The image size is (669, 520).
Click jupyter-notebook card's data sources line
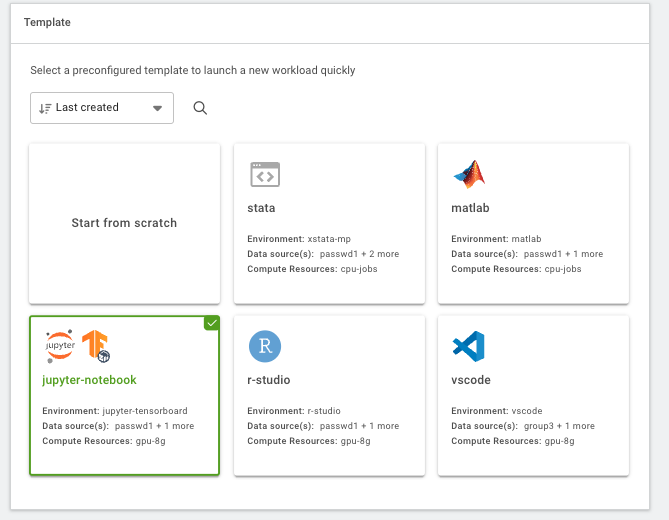118,426
